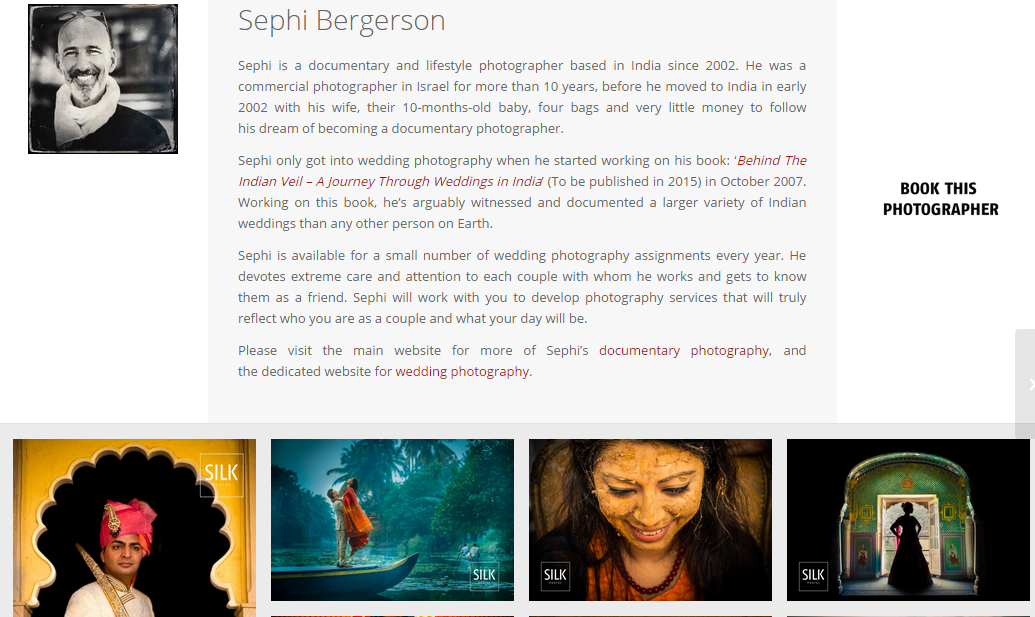Screen dimensions: 1035x617
Task: Click SILK logo on boat photo
Action: 484,575
